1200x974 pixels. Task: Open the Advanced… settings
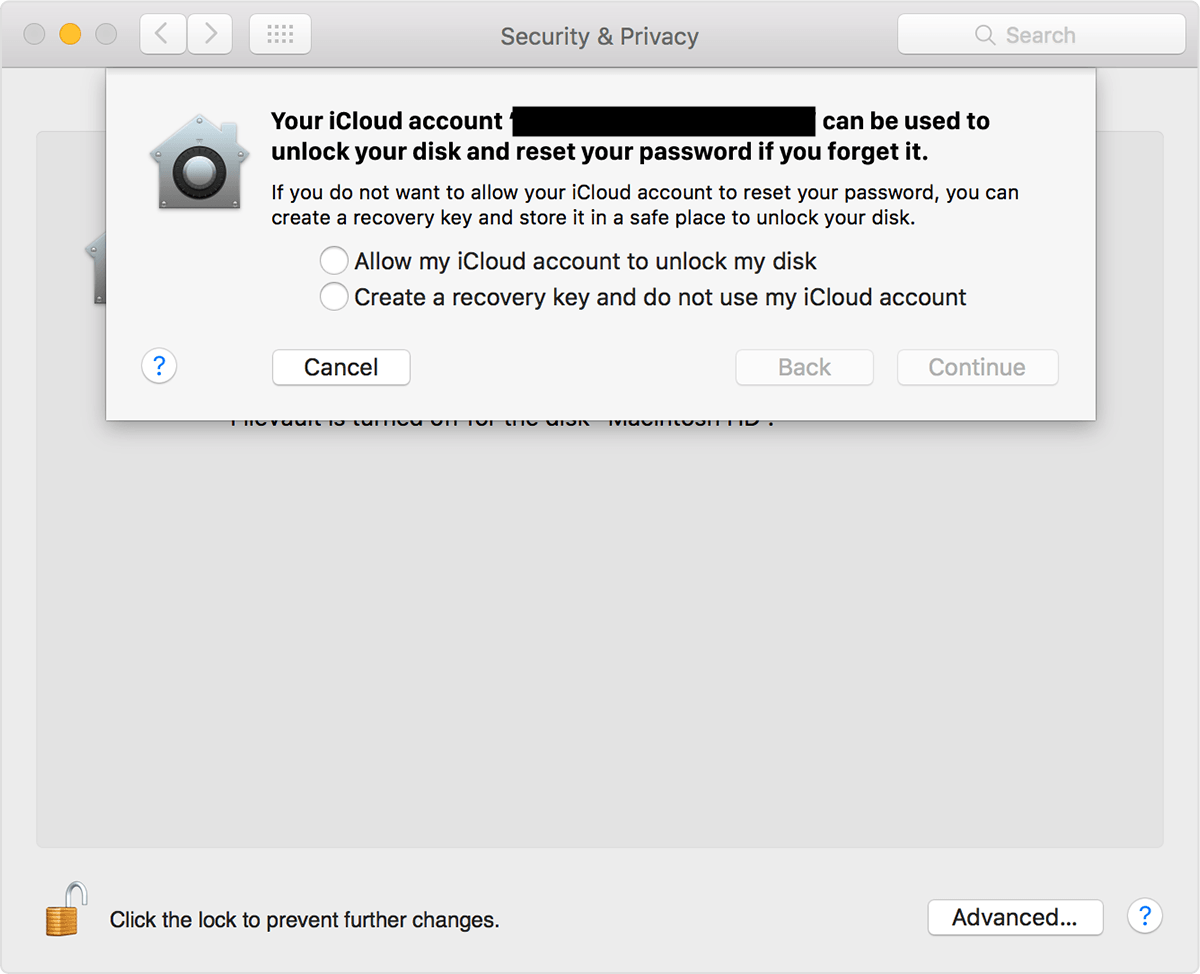(x=1014, y=917)
